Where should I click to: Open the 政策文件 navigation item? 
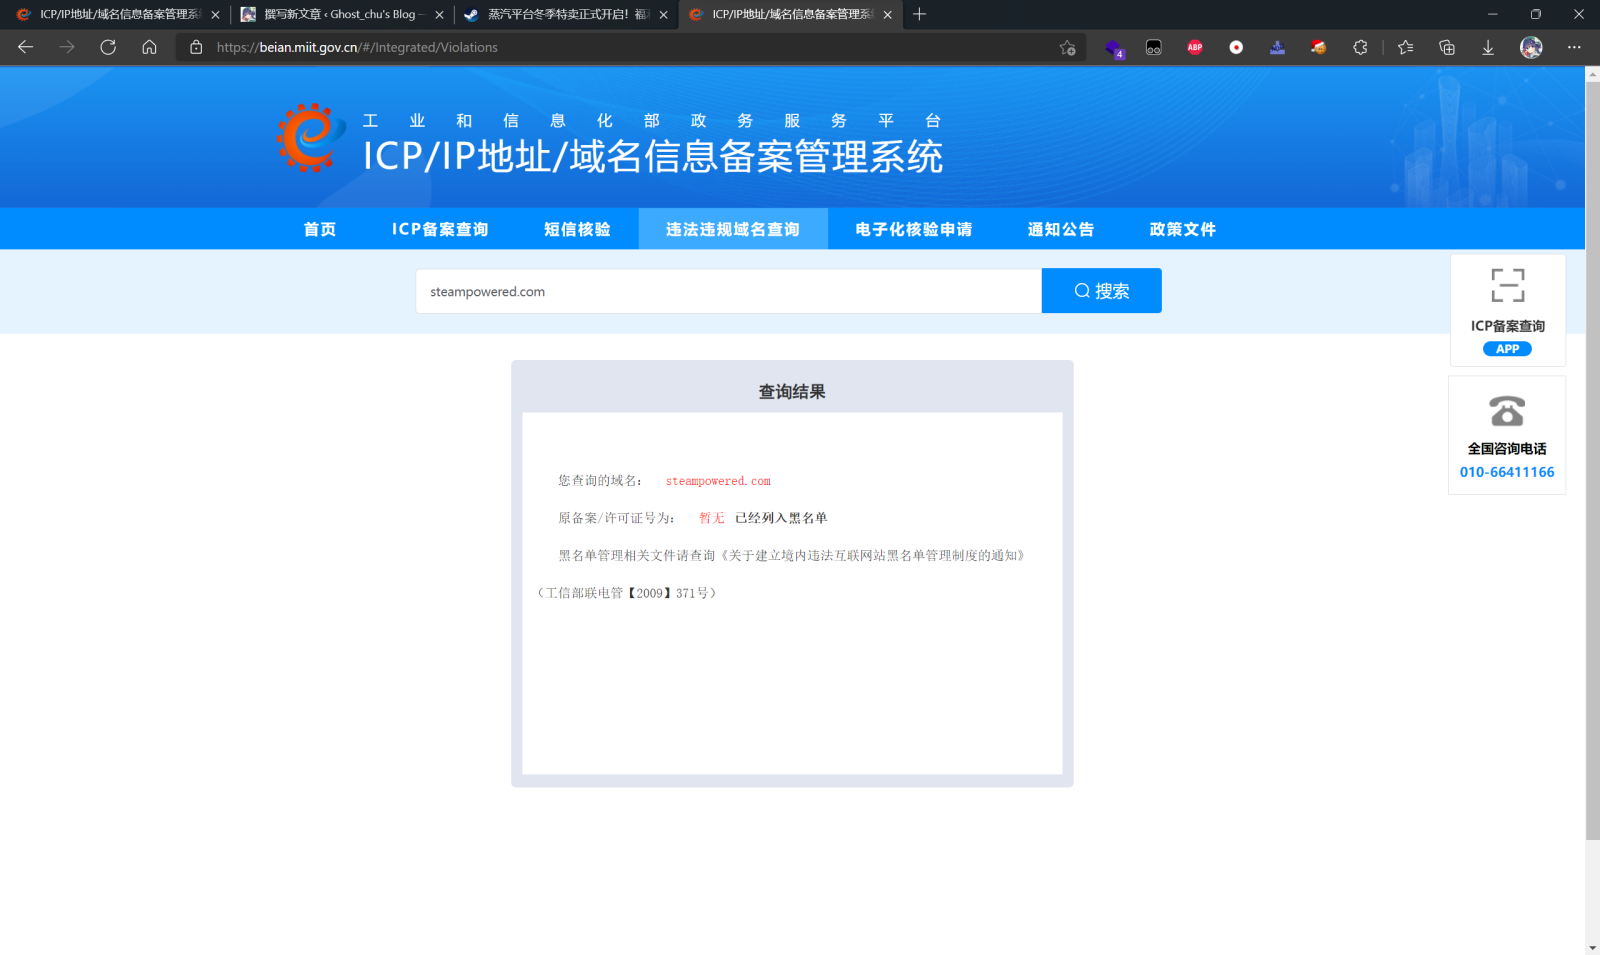tap(1183, 229)
